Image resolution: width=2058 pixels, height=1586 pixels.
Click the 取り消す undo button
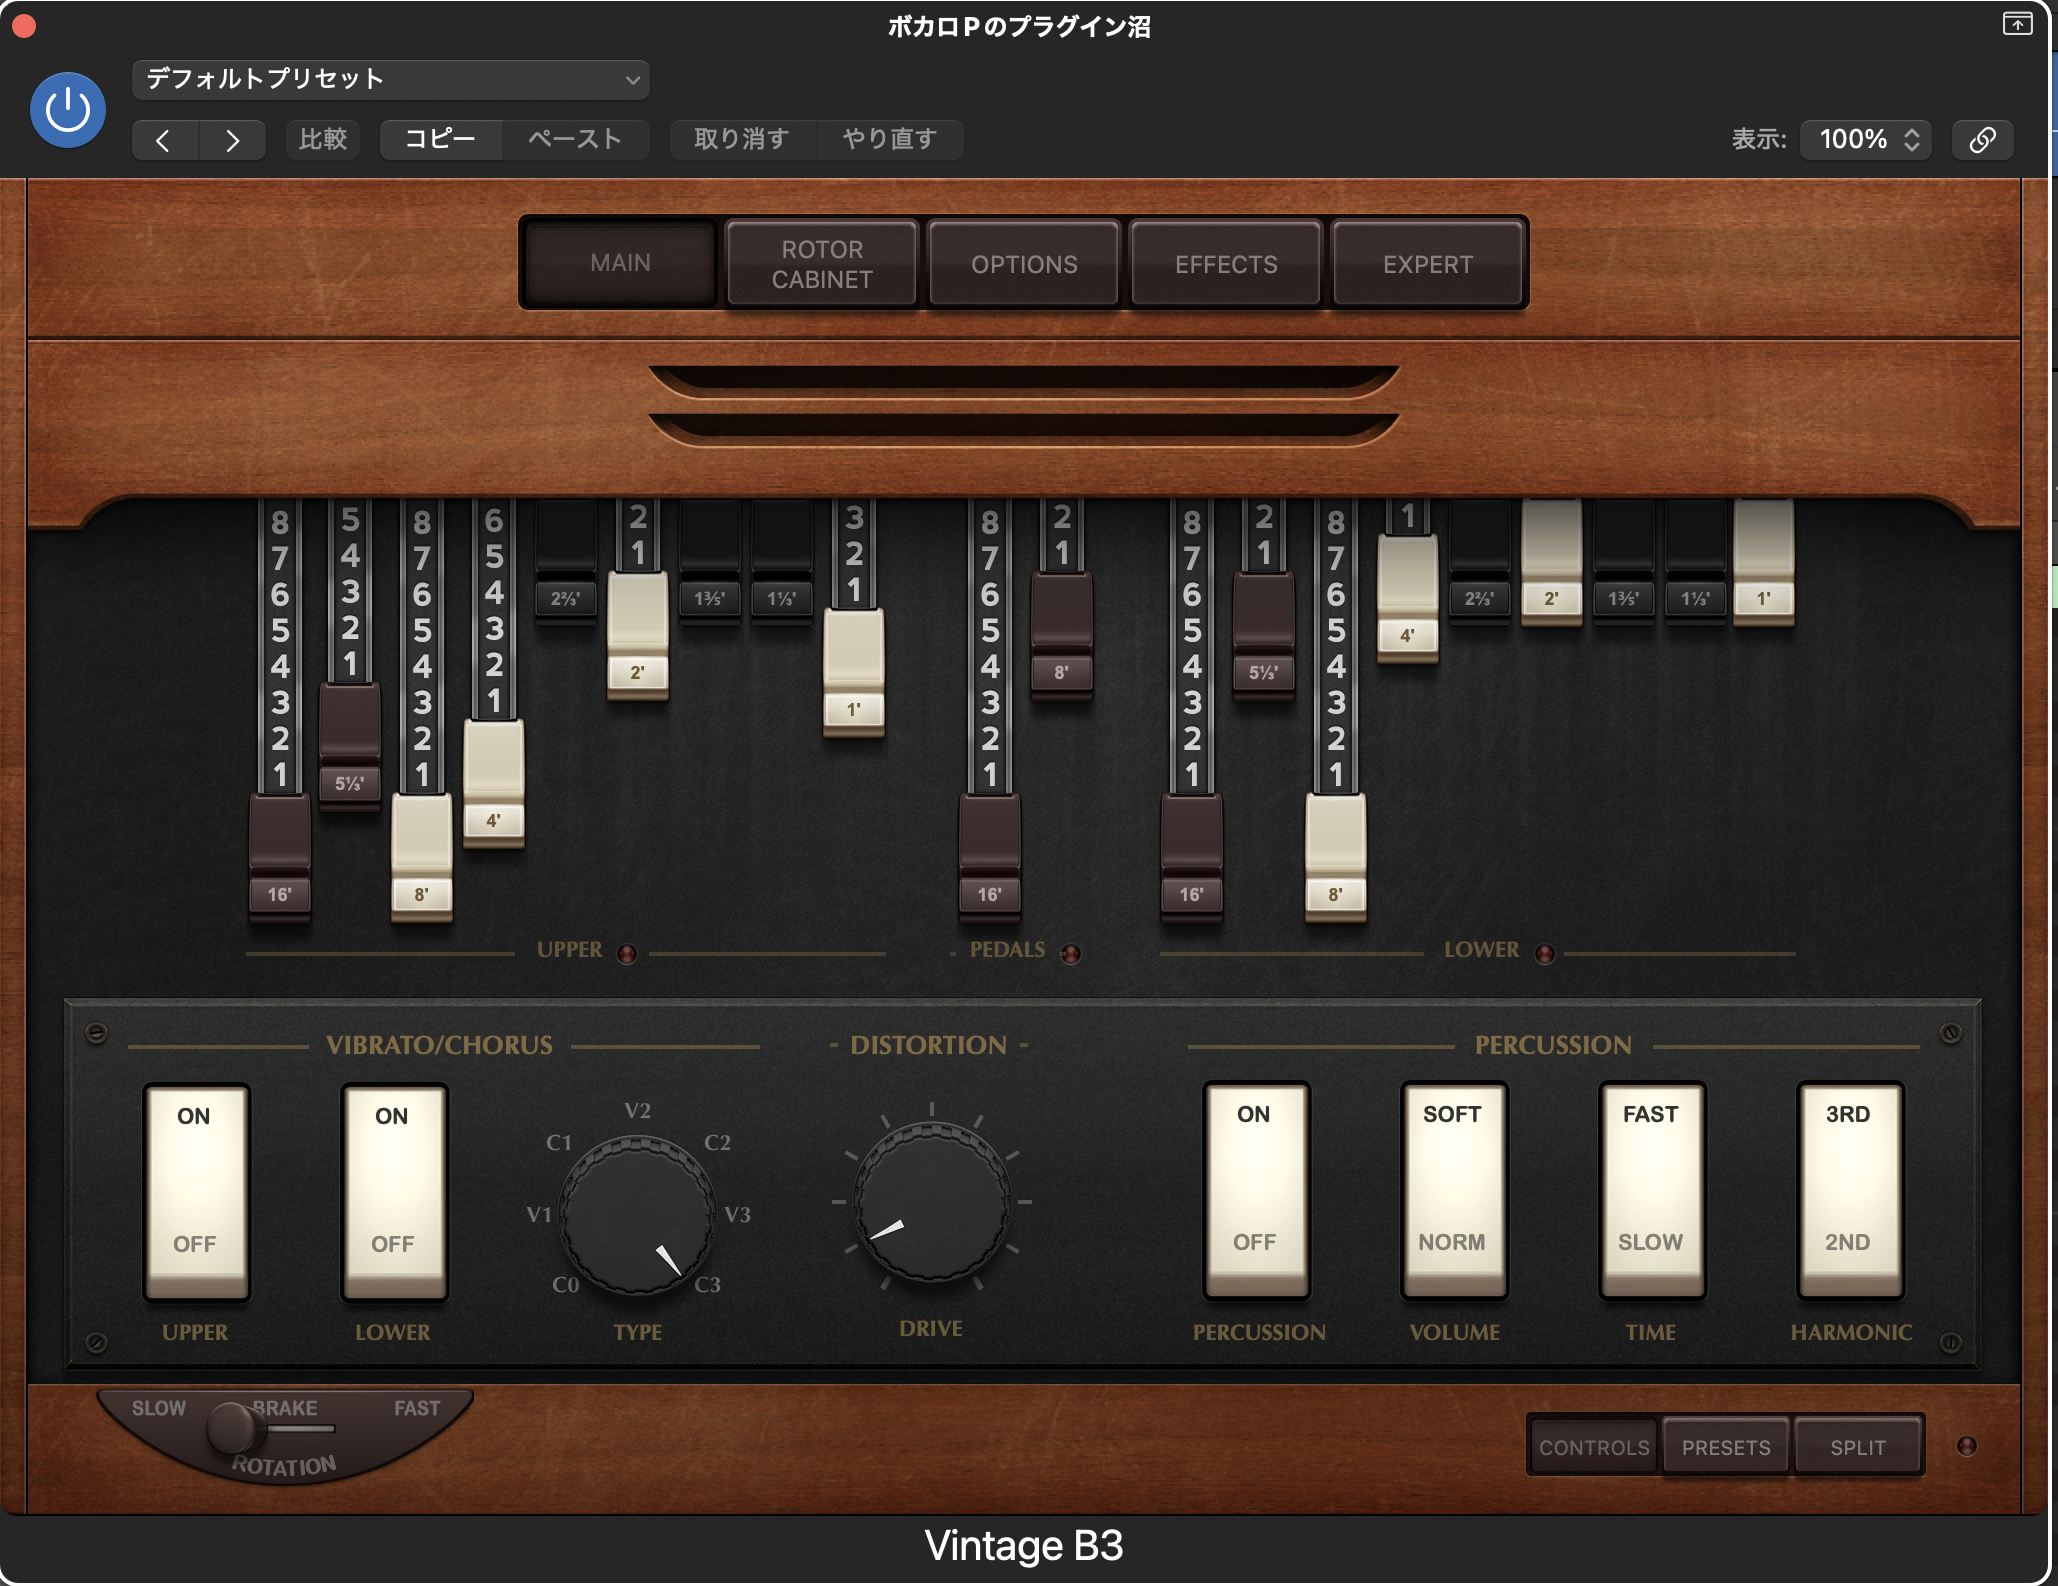click(742, 139)
